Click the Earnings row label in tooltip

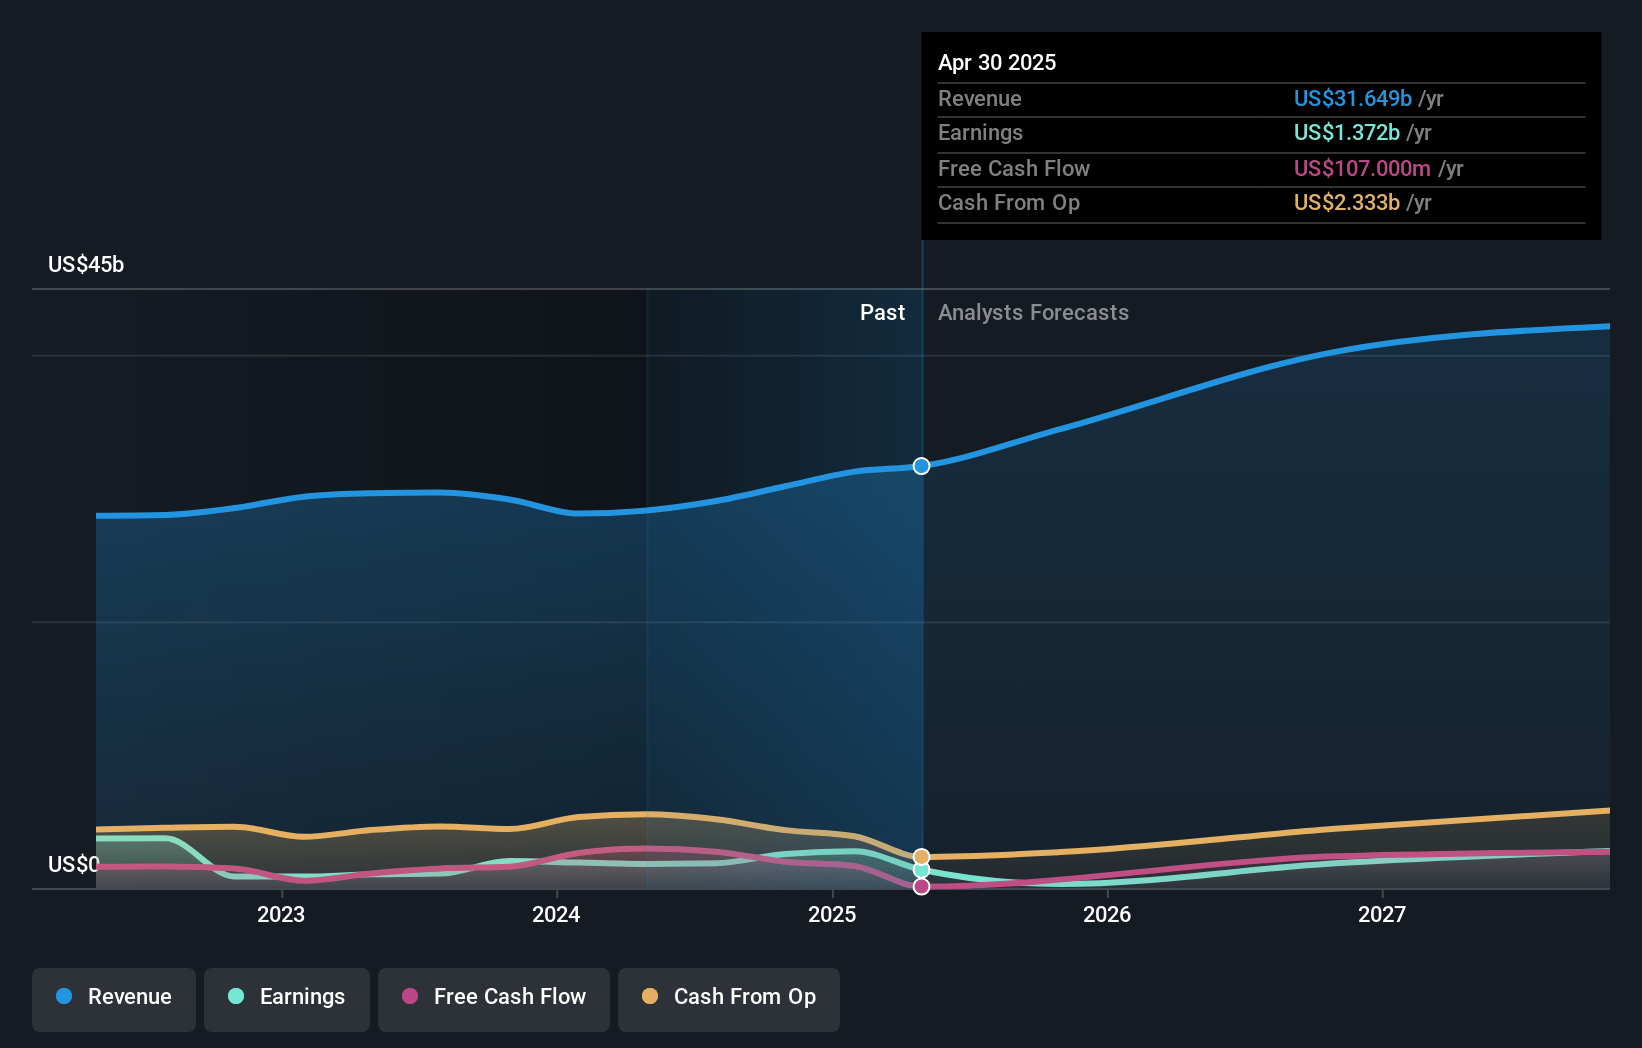point(980,133)
